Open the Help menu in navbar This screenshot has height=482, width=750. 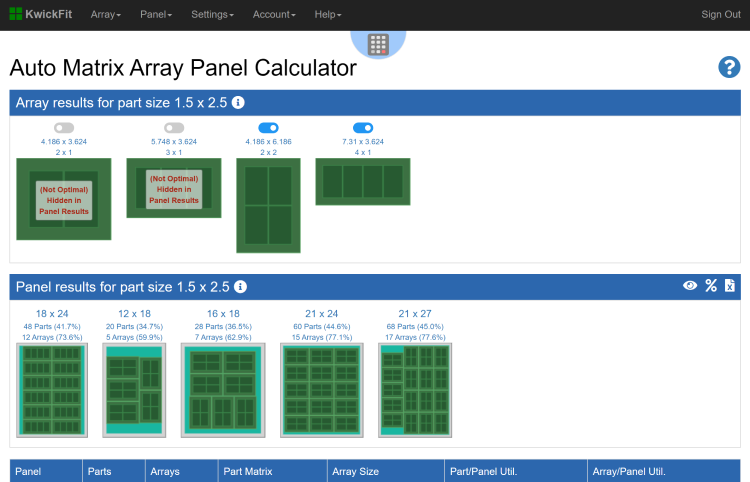(x=327, y=15)
